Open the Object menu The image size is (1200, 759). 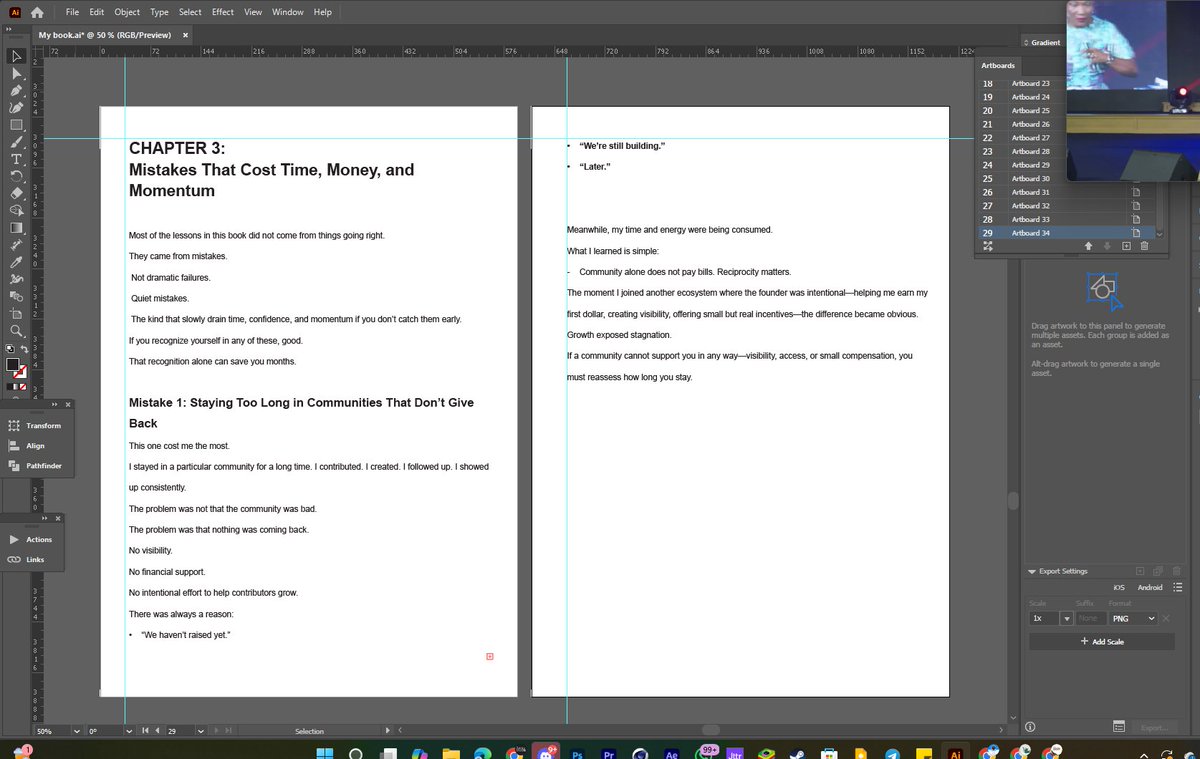point(127,12)
